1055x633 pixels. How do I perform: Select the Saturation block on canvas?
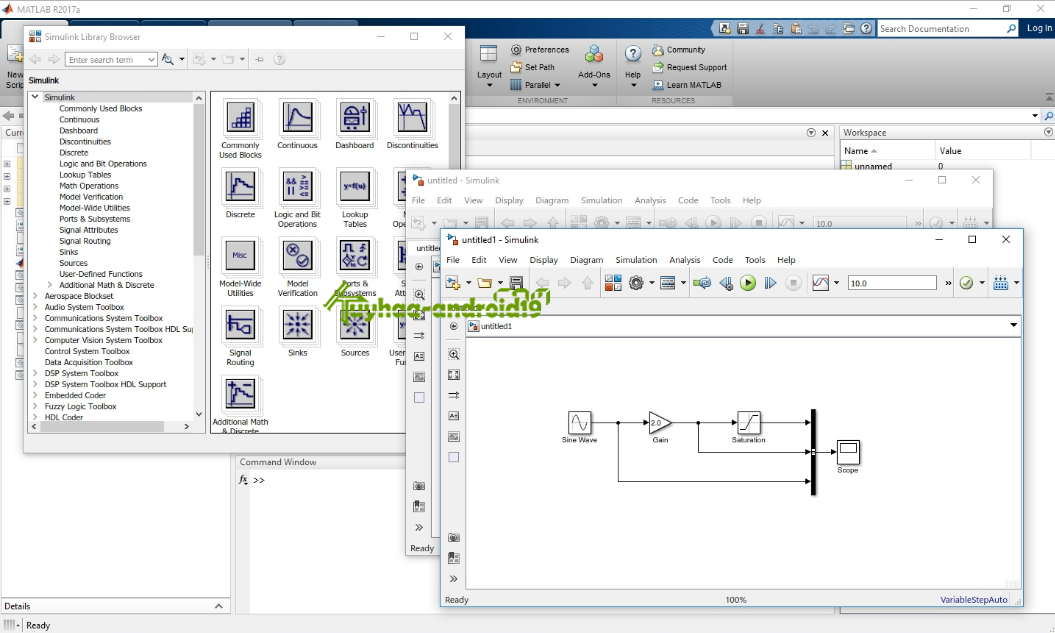click(x=749, y=422)
